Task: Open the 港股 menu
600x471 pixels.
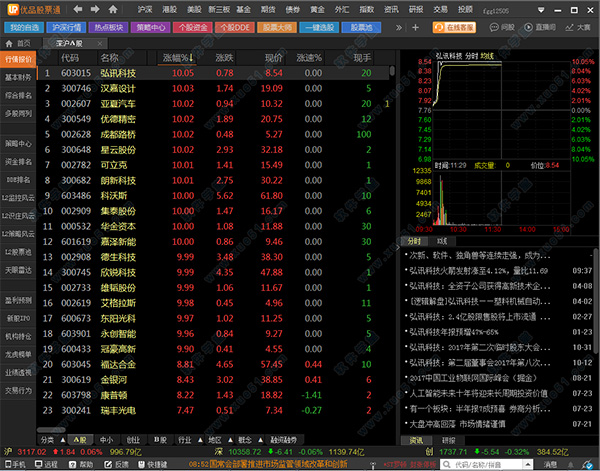Action: 169,10
